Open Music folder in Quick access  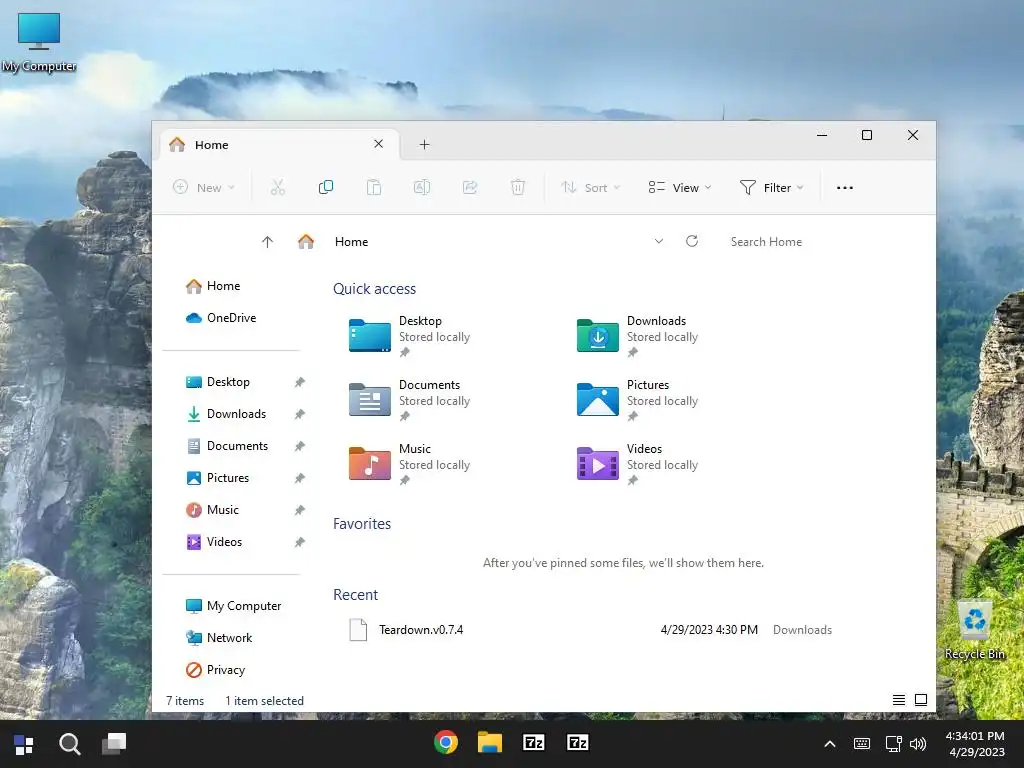tap(409, 464)
